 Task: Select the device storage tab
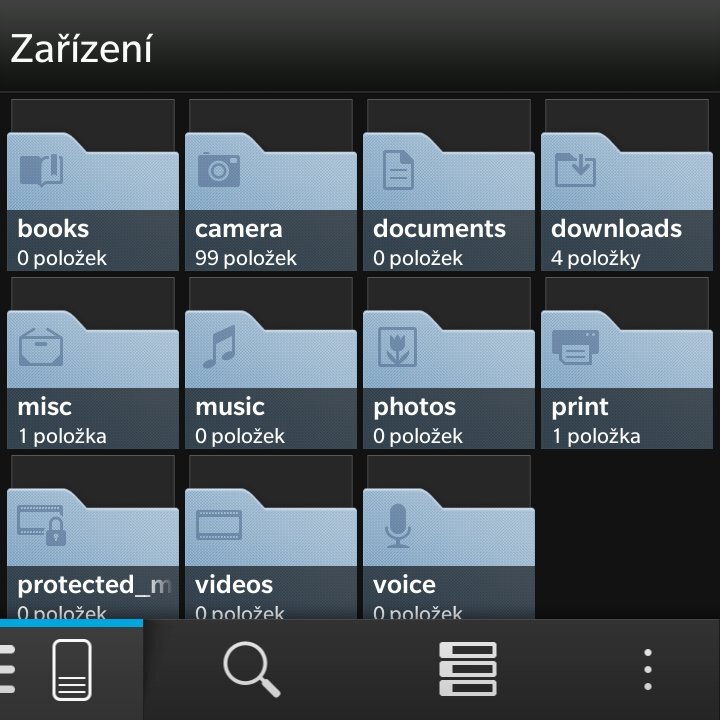tap(72, 669)
